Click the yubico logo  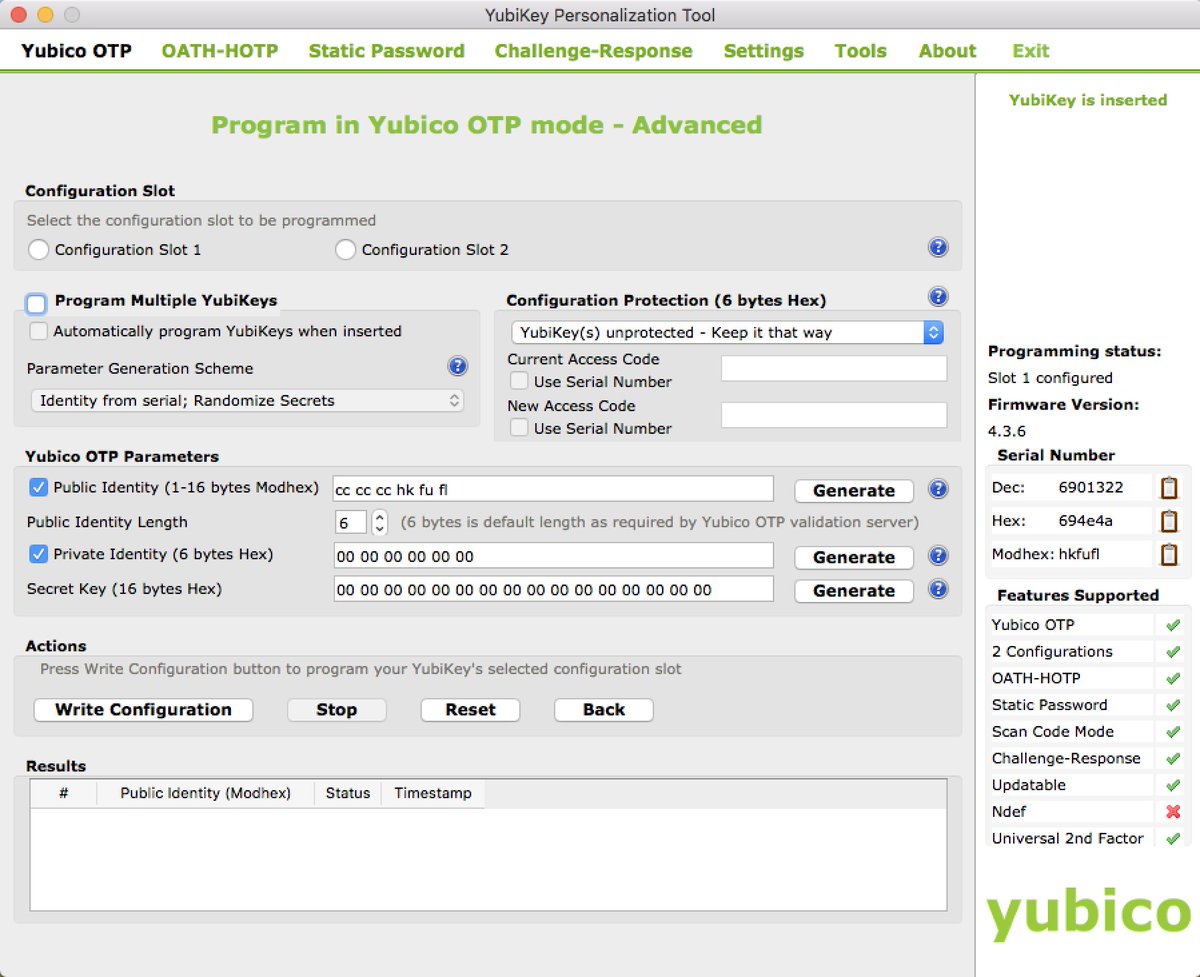pyautogui.click(x=1088, y=913)
